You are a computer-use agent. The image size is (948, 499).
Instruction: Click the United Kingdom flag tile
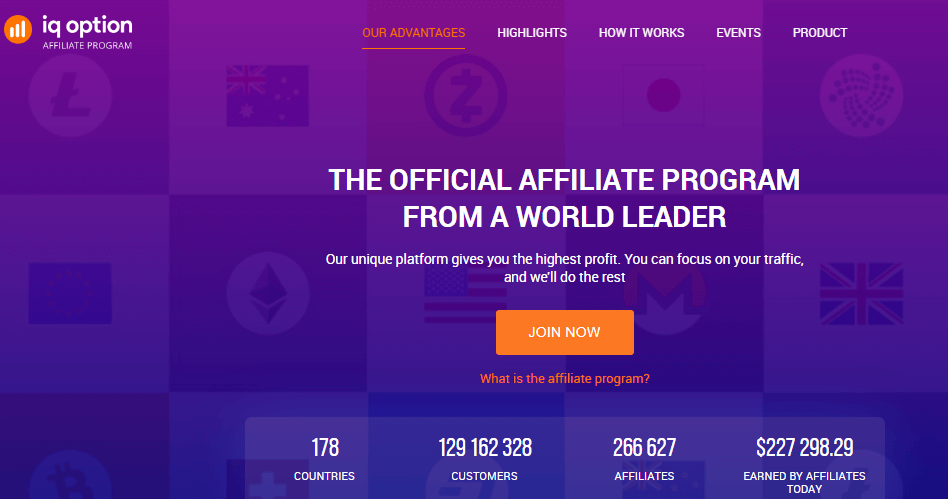(862, 293)
